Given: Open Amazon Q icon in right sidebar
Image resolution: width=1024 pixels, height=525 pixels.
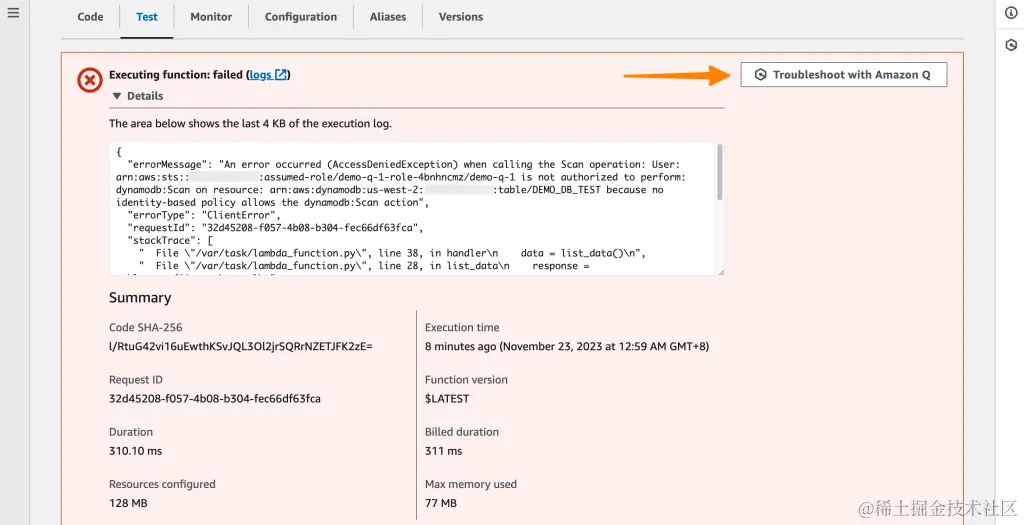Looking at the screenshot, I should (x=1011, y=45).
